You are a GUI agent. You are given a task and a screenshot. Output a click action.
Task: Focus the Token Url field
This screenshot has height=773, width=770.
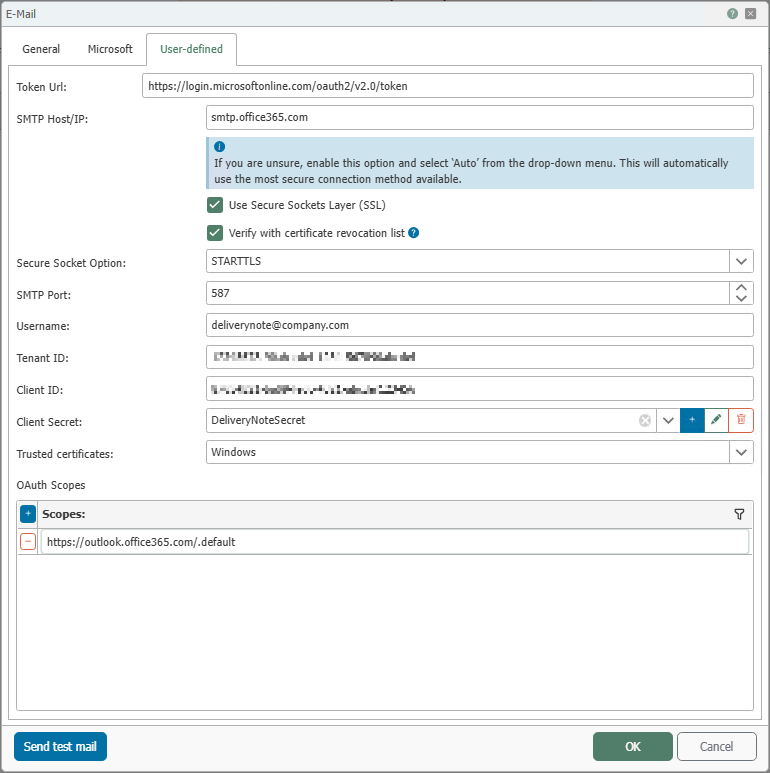click(x=448, y=86)
